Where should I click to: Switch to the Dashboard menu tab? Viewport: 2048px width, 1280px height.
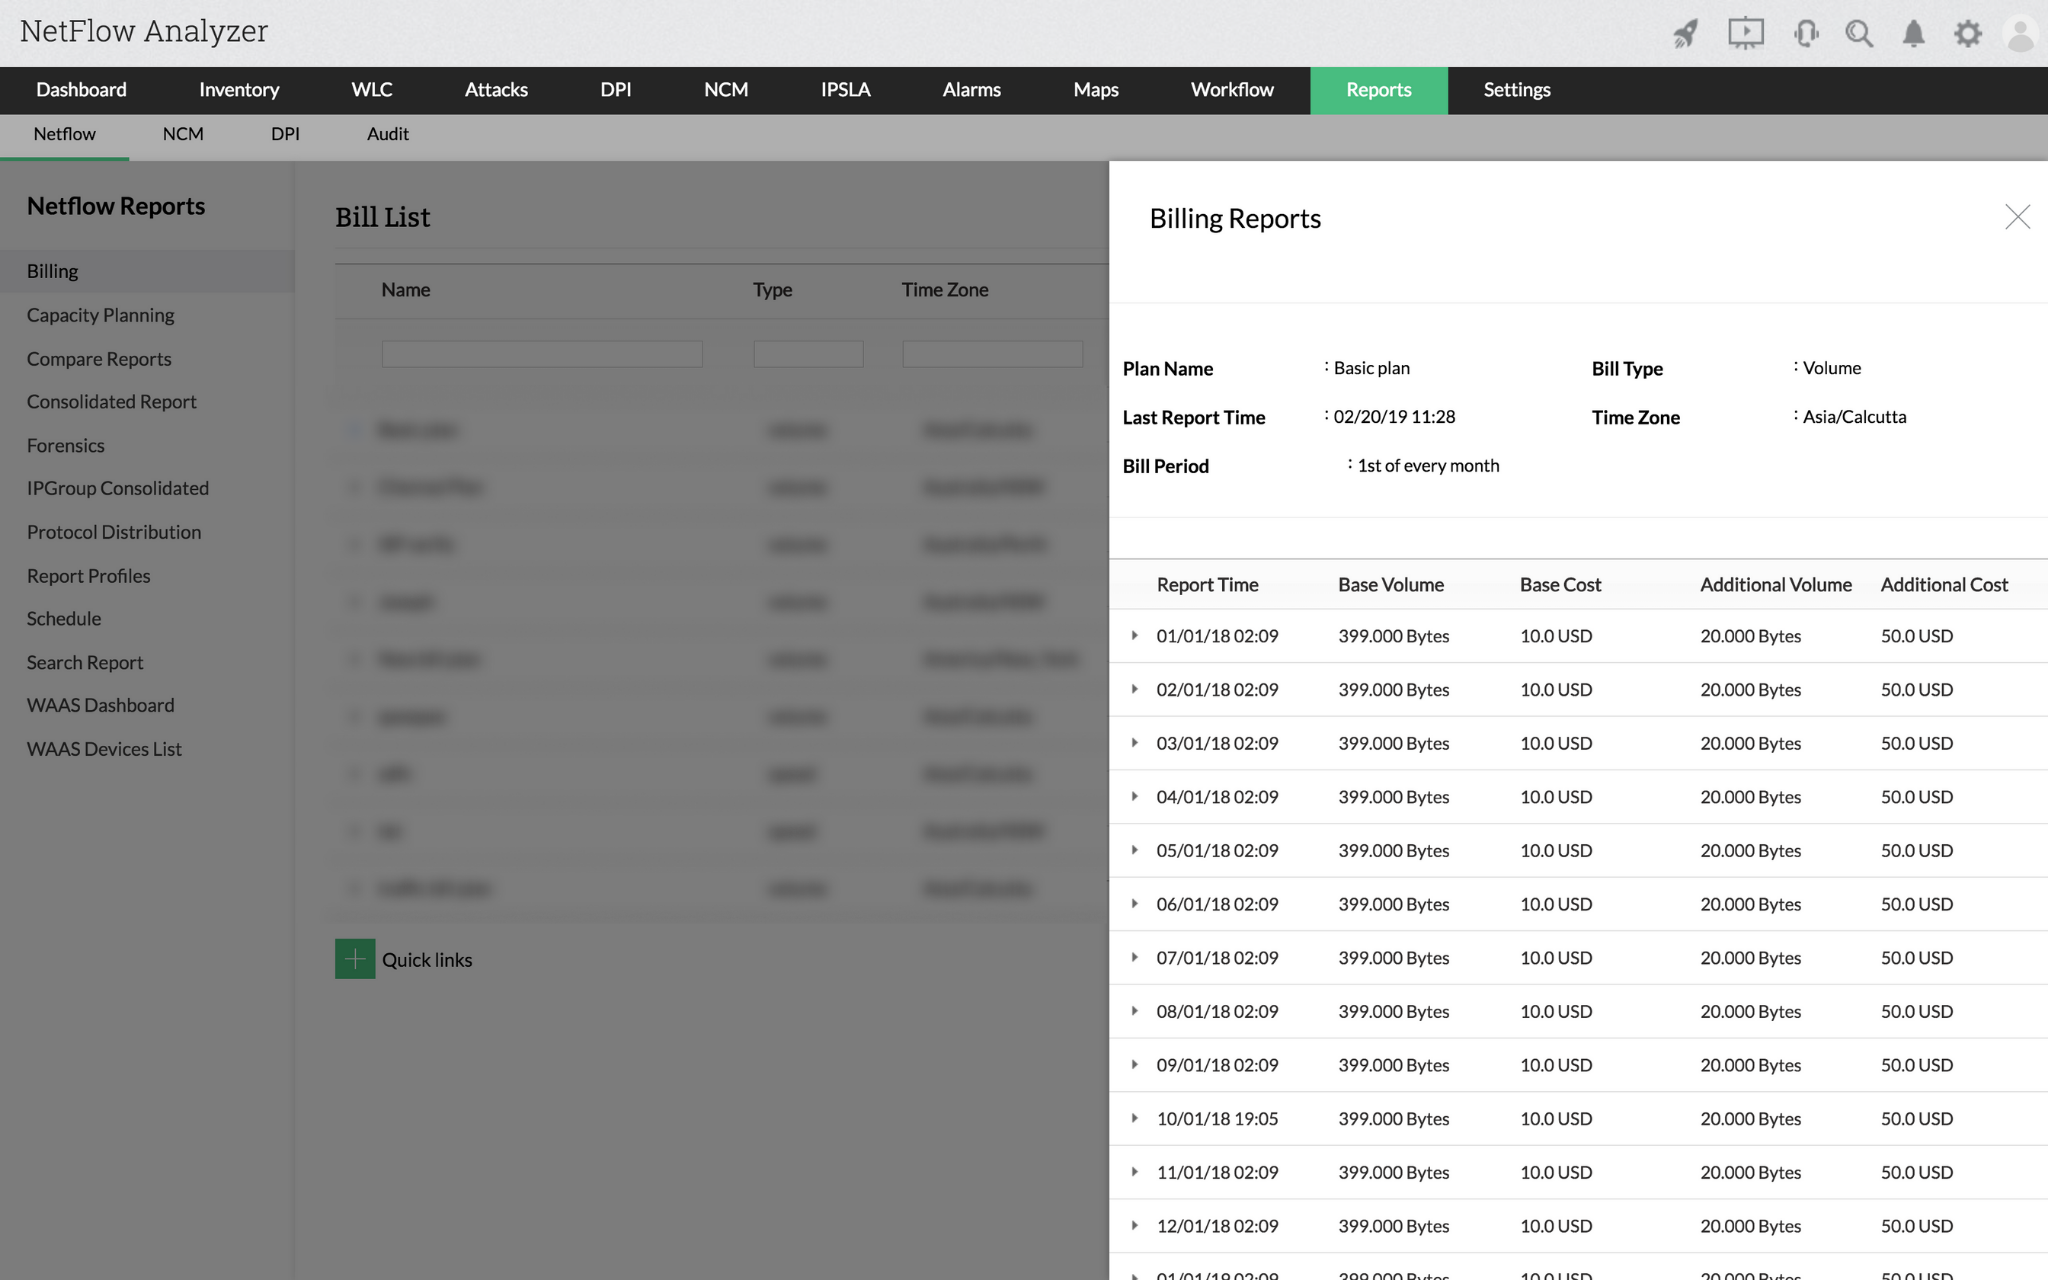(x=81, y=90)
